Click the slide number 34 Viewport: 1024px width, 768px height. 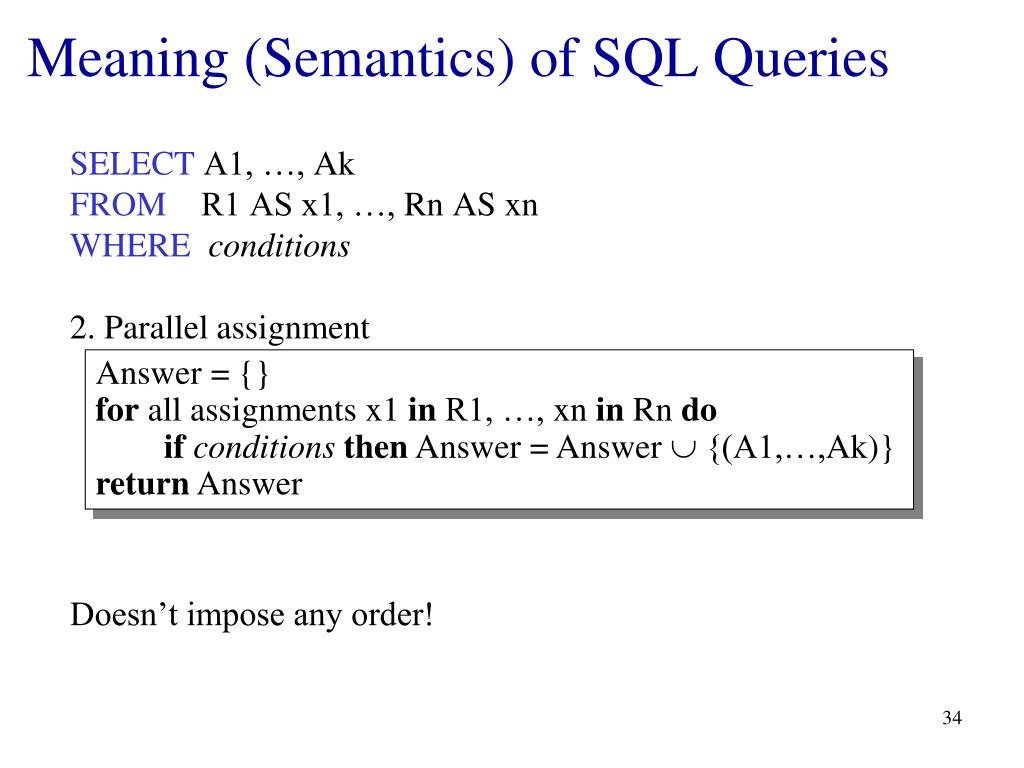coord(951,719)
